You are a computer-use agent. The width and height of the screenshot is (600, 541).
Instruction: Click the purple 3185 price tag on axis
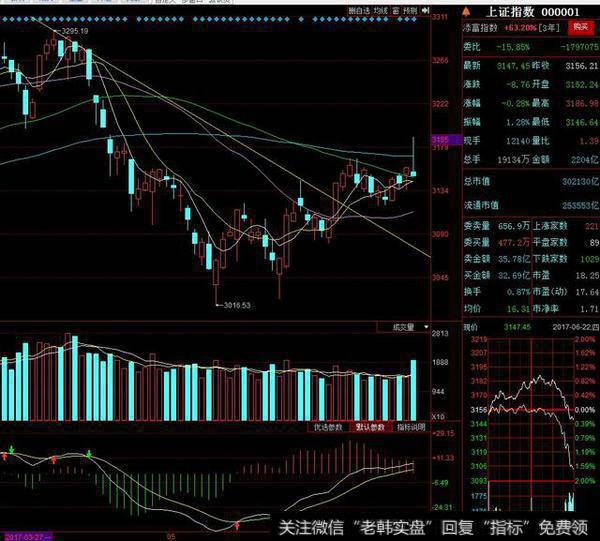(x=440, y=140)
